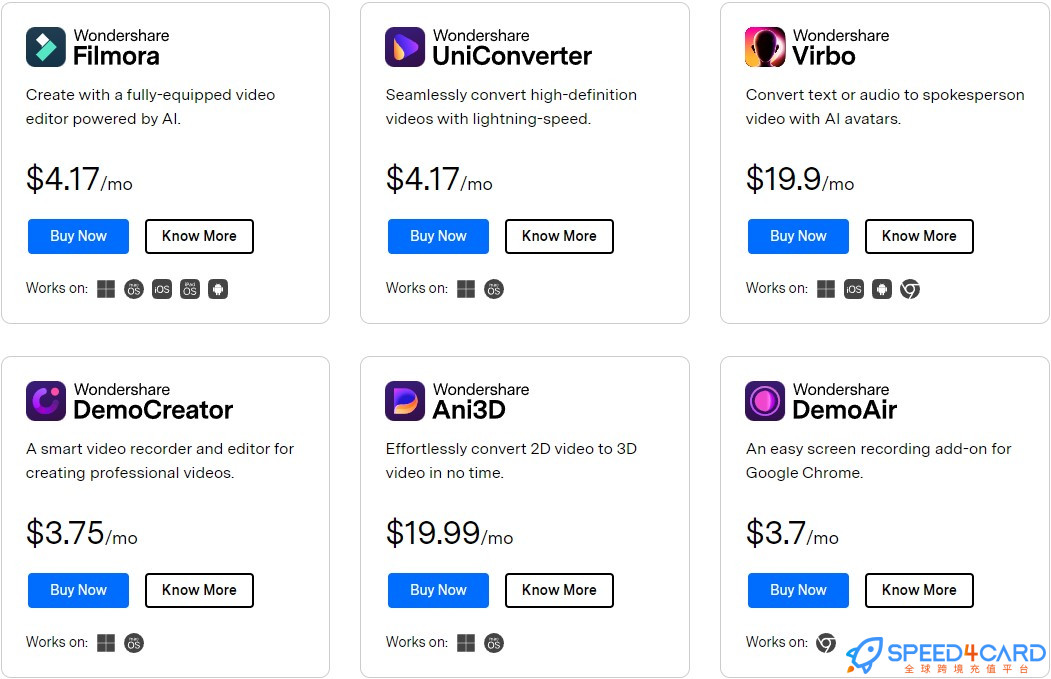Click the Chrome icon in the Virbo card
Screen dimensions: 1051x679
pos(910,289)
